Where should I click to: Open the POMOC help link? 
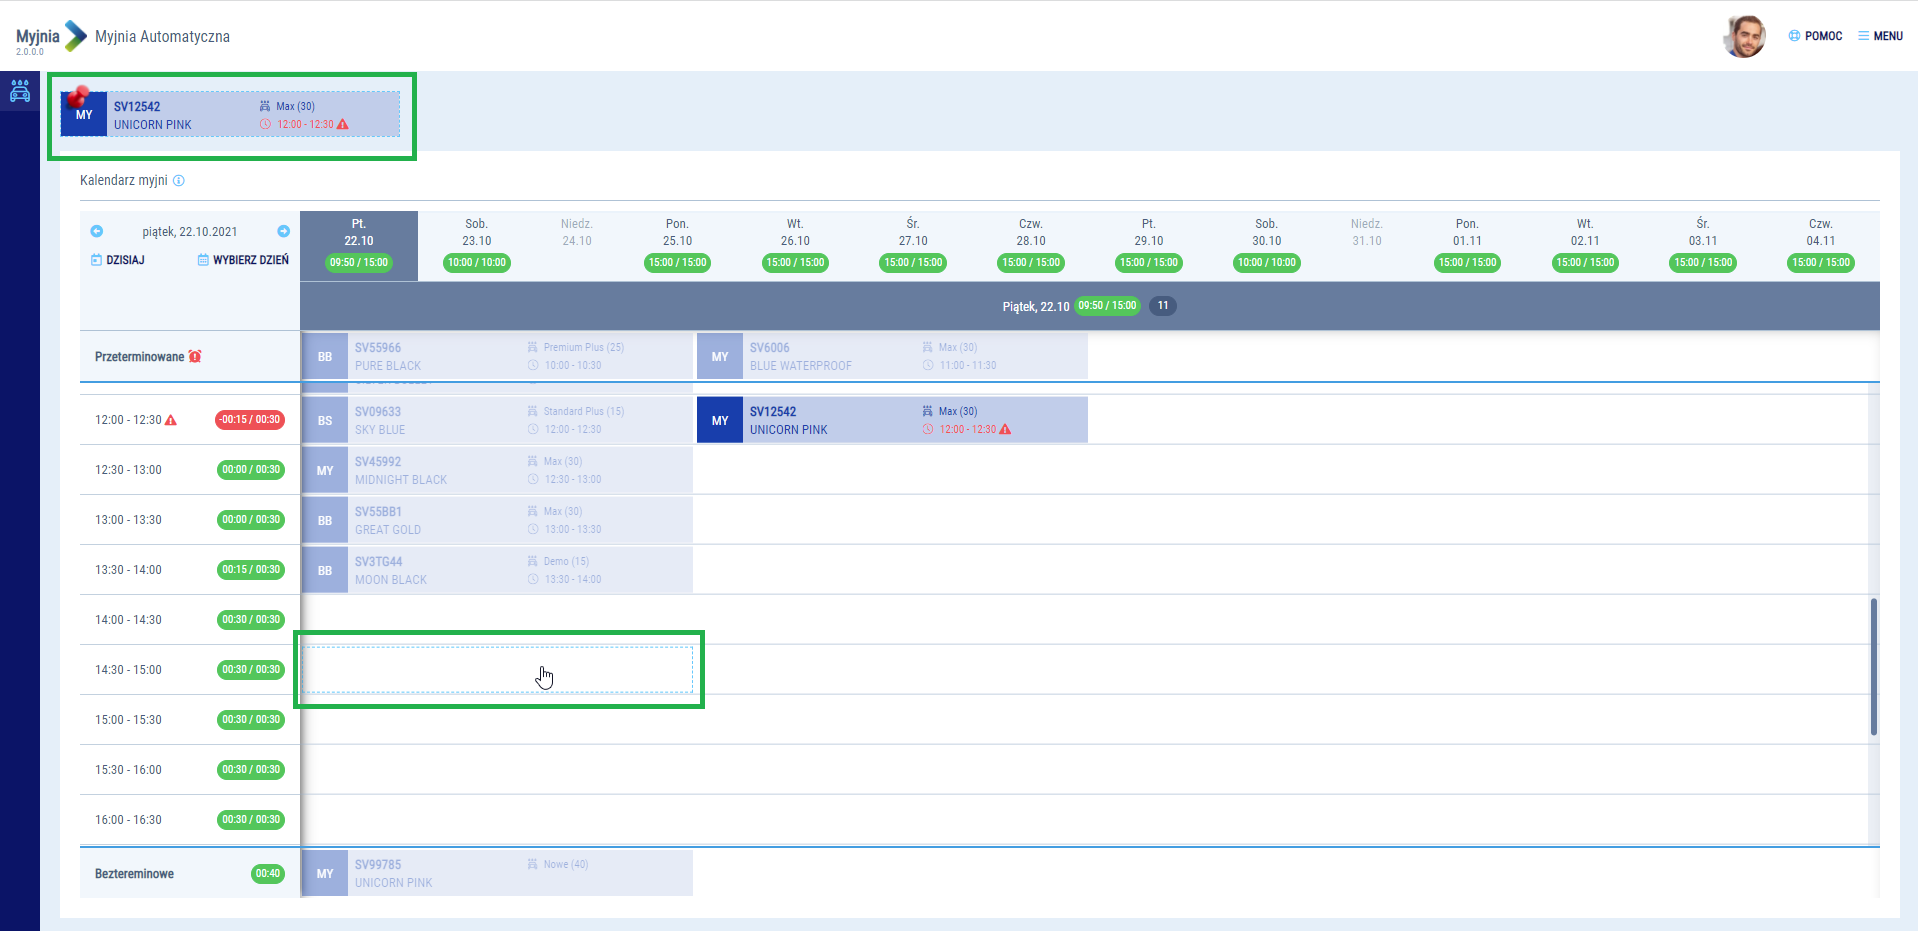point(1815,36)
